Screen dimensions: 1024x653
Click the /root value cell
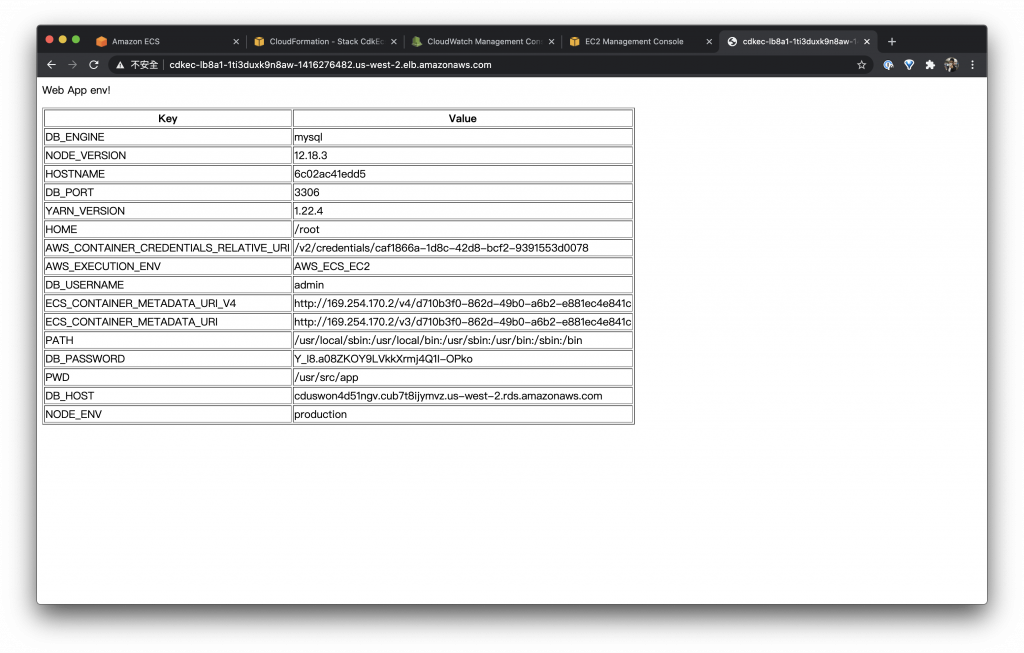(463, 229)
